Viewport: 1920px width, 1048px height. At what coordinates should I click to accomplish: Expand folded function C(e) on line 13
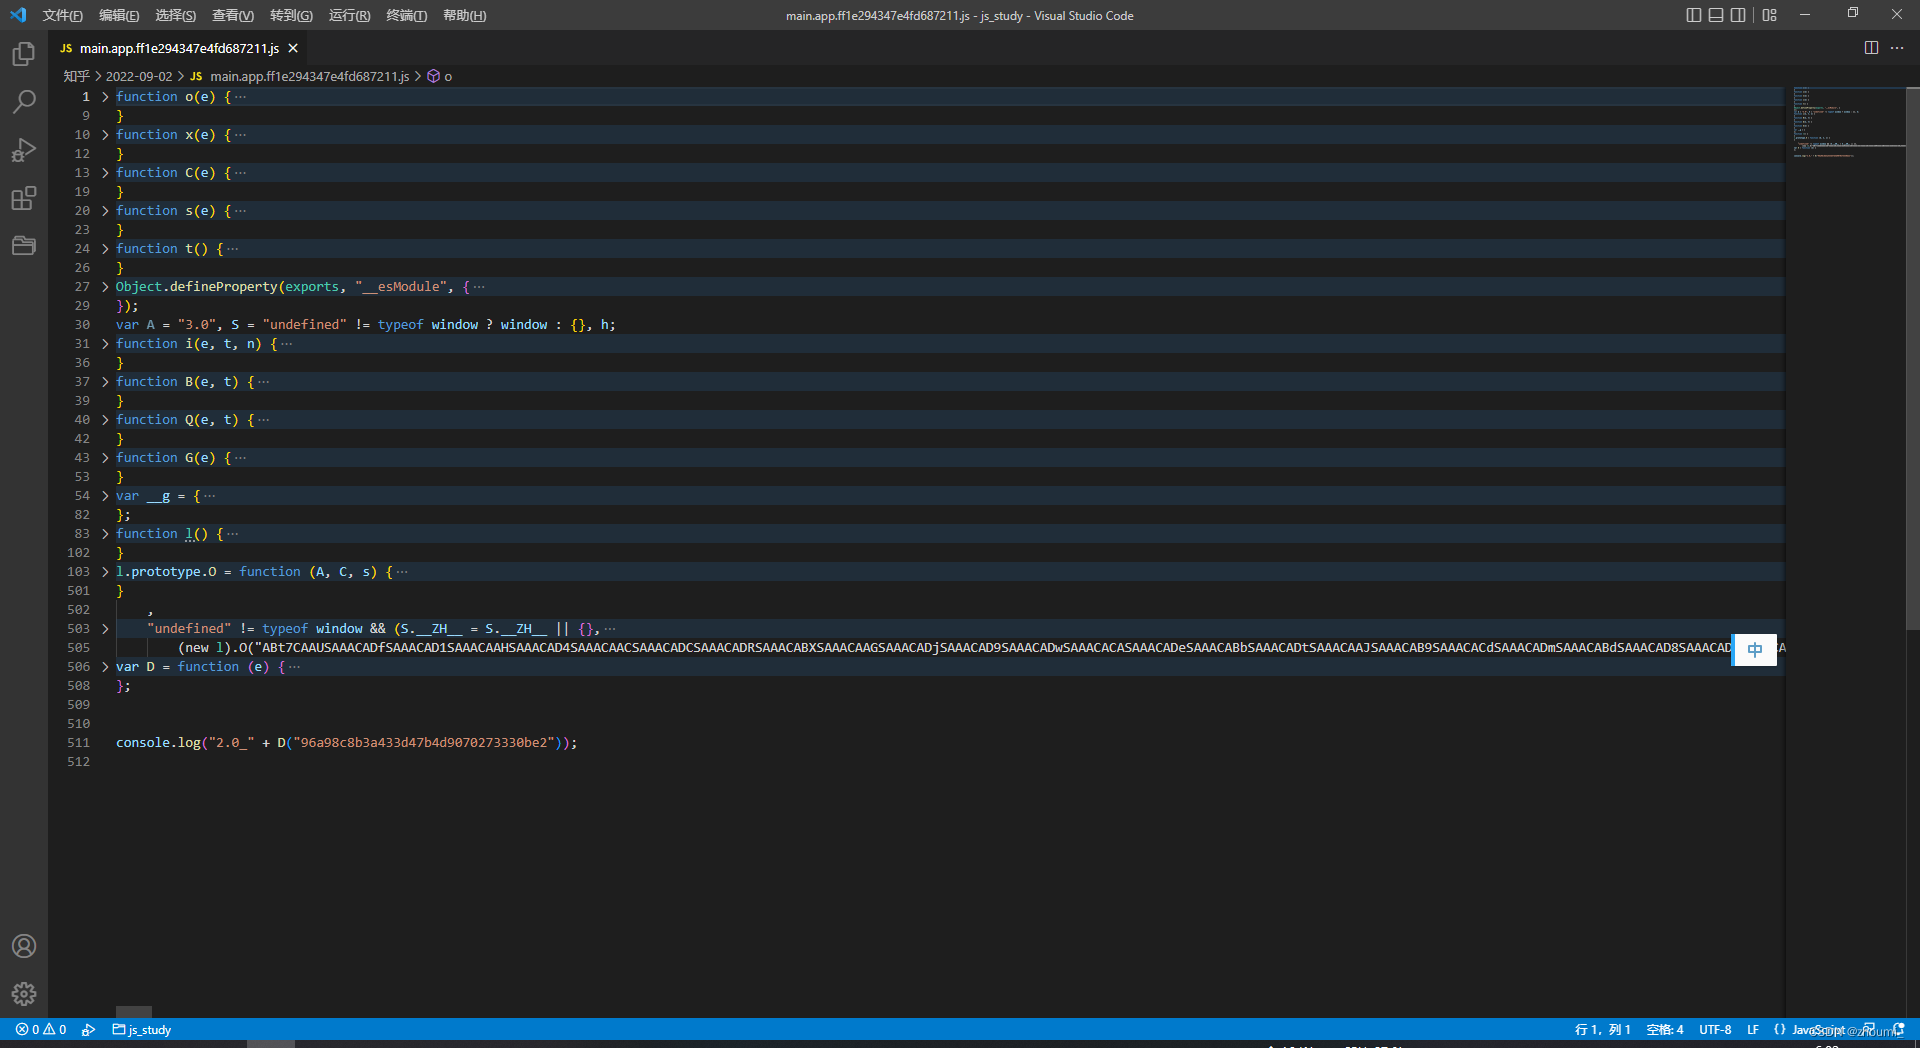coord(105,173)
